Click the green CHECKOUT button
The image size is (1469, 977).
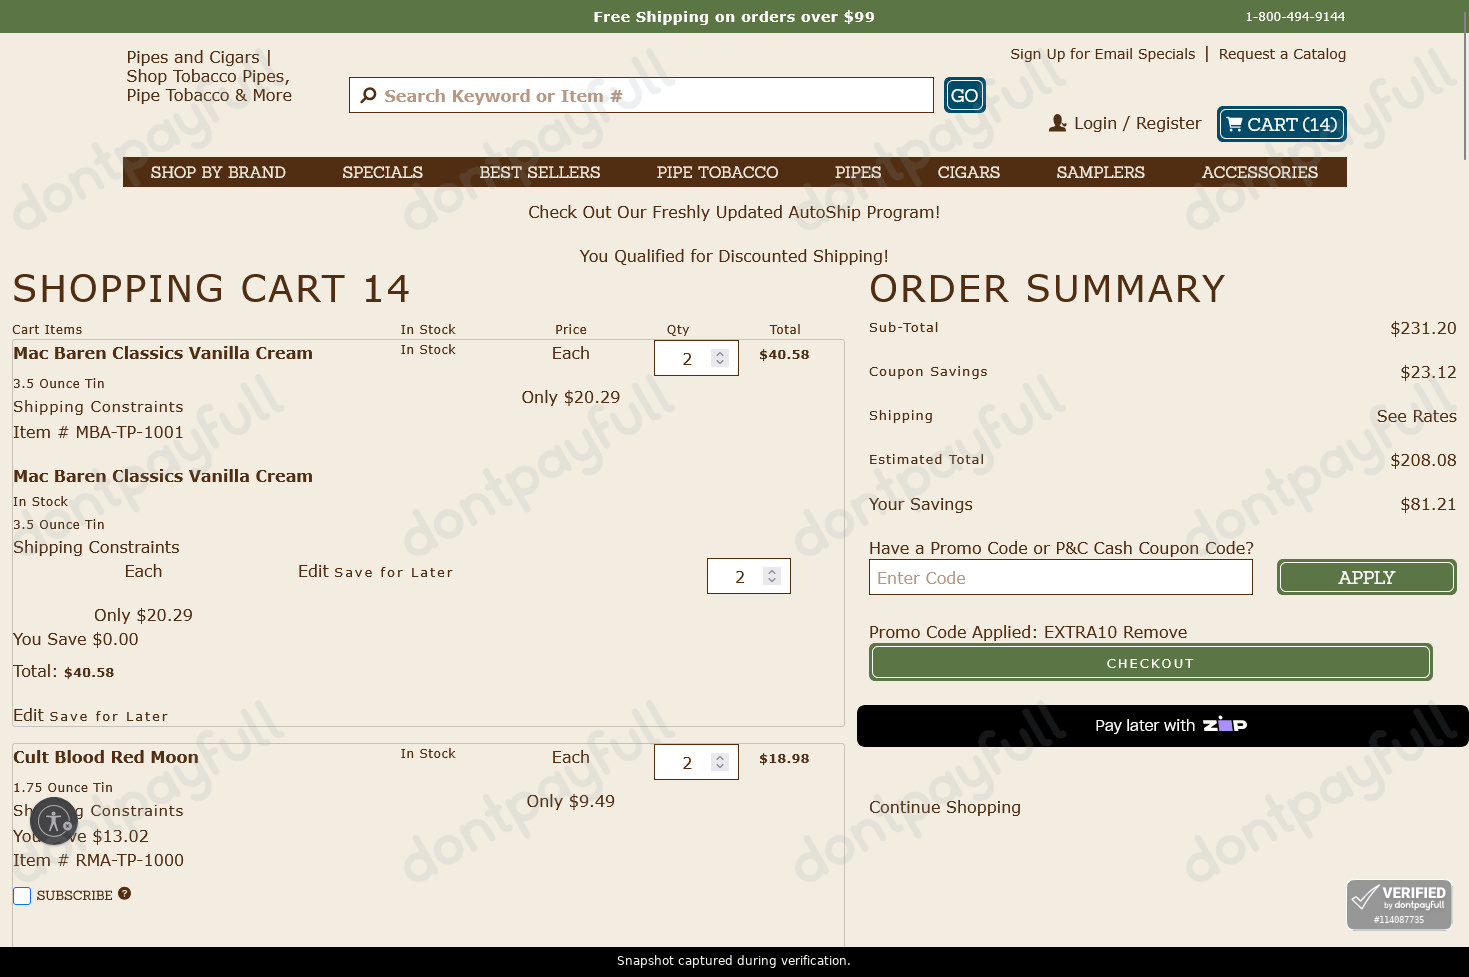(x=1150, y=662)
